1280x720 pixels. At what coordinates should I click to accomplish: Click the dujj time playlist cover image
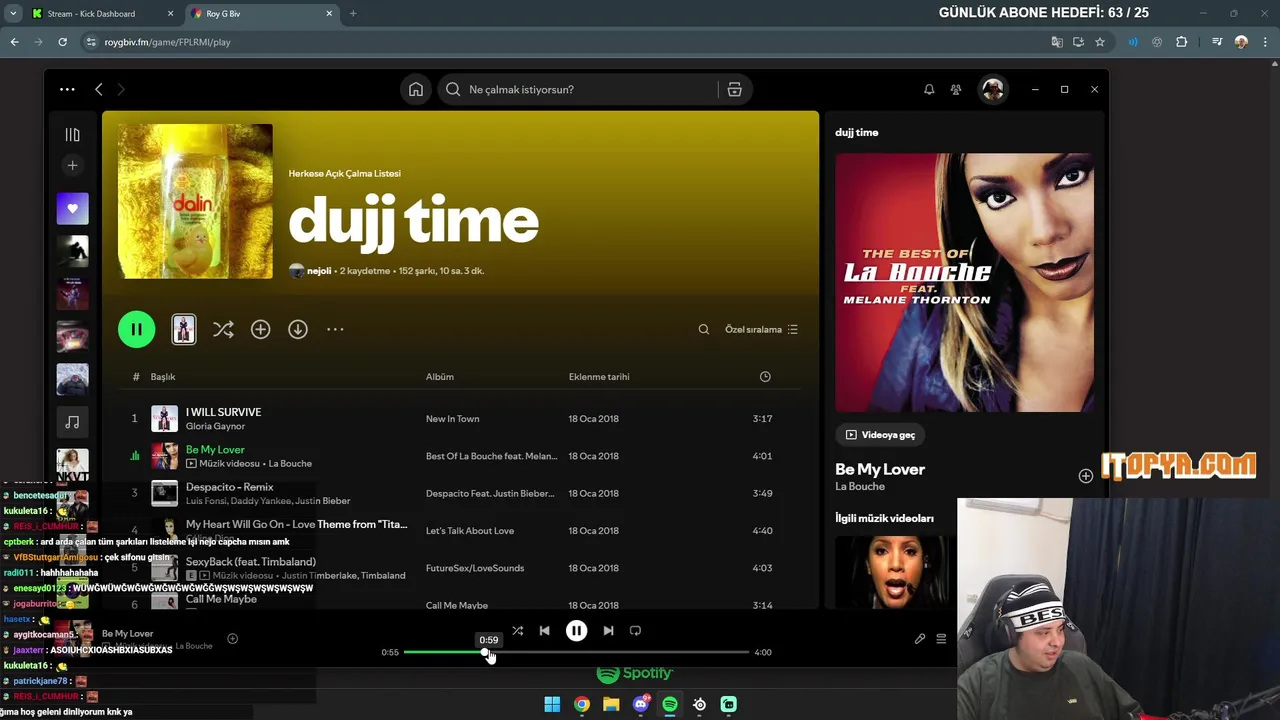[195, 201]
